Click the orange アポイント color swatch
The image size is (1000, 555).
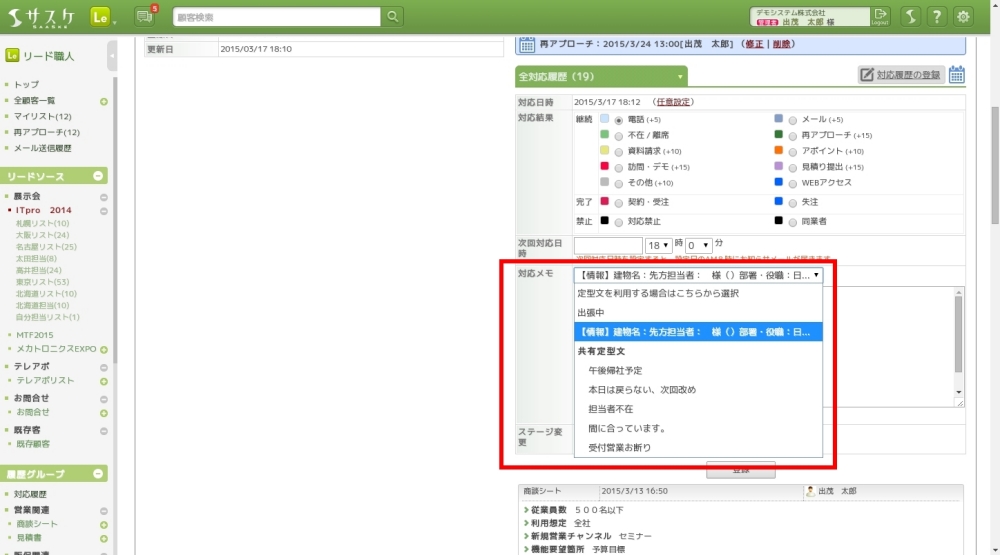pos(778,151)
